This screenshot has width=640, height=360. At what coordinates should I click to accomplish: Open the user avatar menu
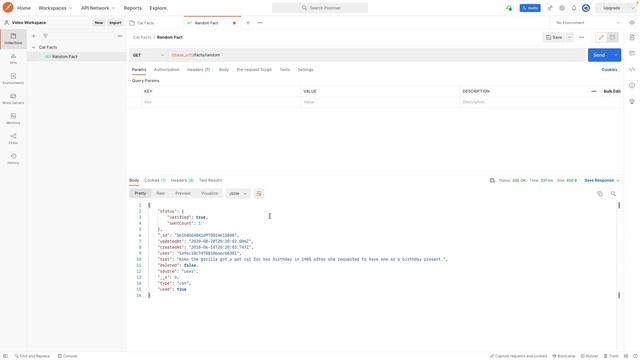[x=586, y=8]
